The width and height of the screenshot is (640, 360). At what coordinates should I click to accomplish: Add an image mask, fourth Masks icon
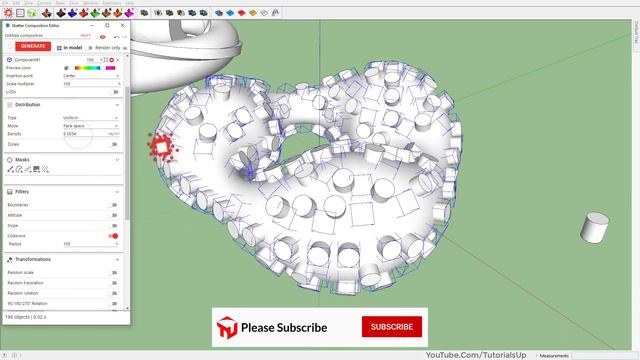coord(36,169)
